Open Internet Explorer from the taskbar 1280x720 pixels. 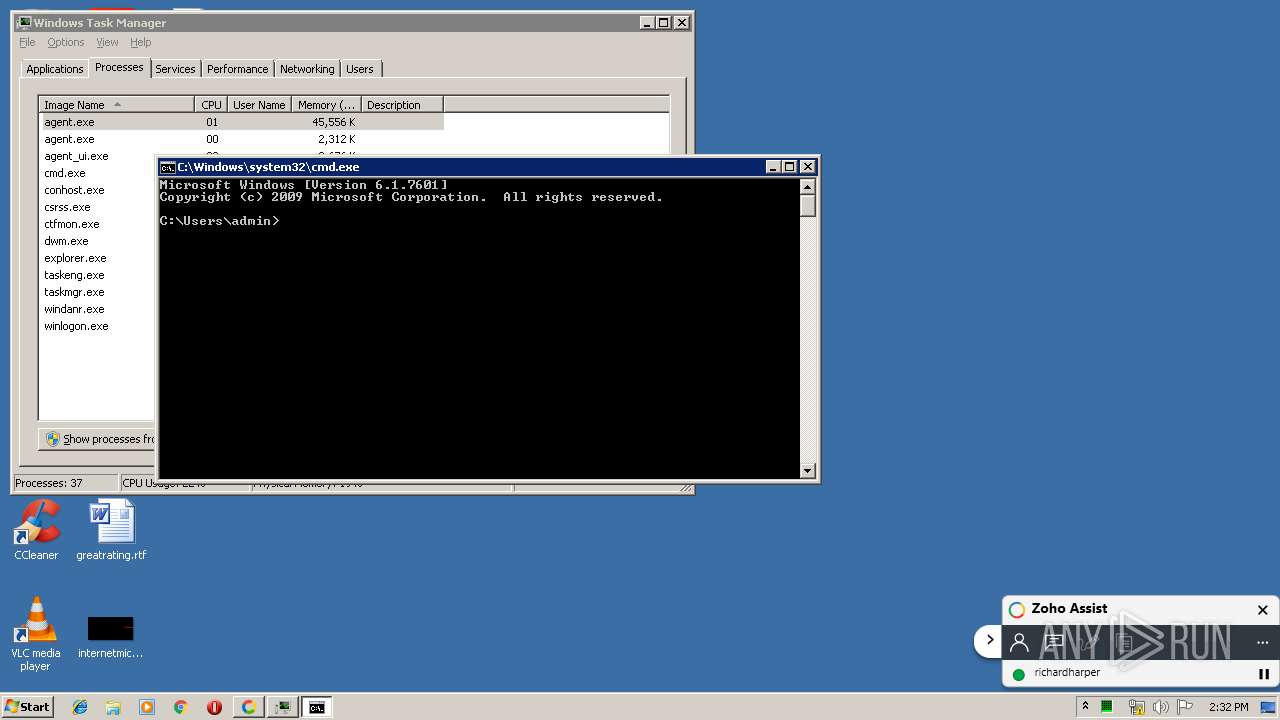80,707
